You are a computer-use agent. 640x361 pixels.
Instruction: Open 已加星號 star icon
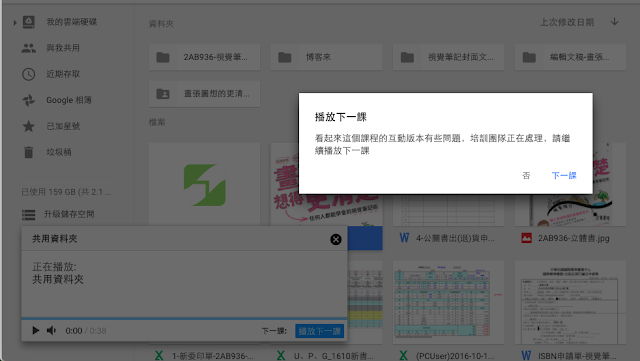(29, 126)
